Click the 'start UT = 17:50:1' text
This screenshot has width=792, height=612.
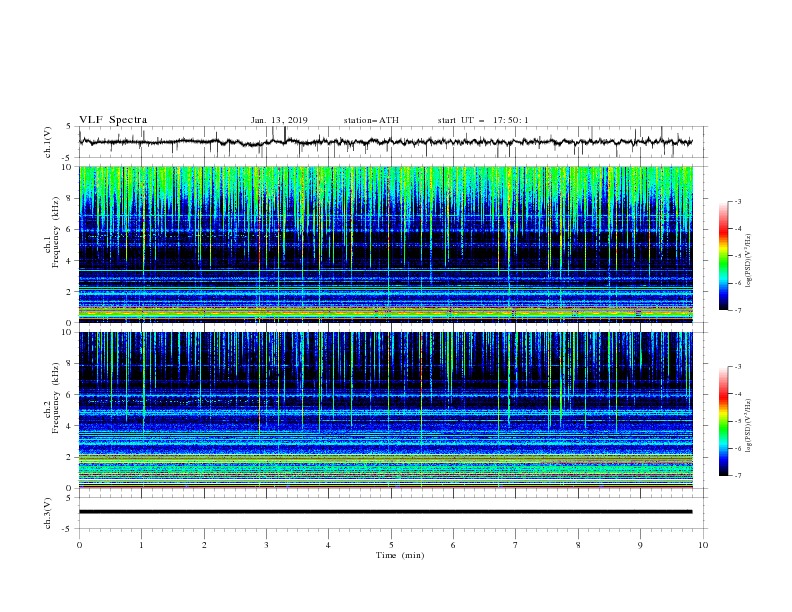[x=483, y=120]
